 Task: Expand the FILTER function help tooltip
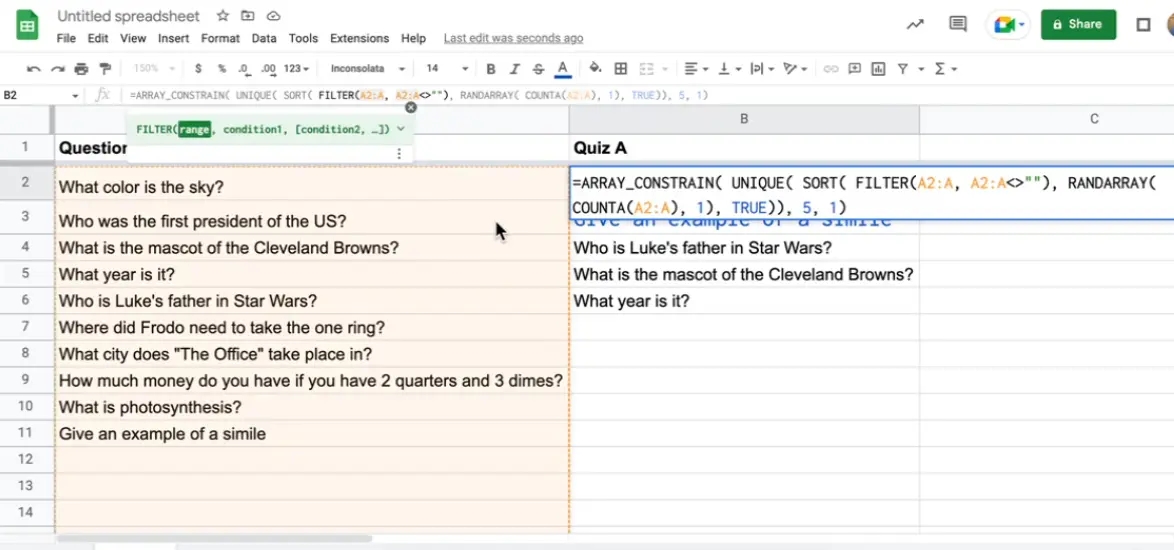401,129
